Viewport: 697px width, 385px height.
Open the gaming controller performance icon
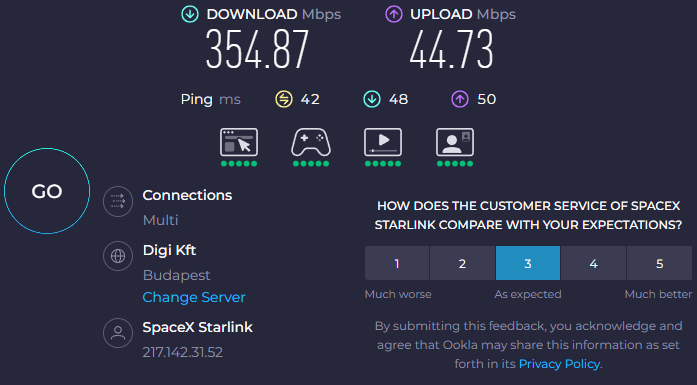(311, 142)
